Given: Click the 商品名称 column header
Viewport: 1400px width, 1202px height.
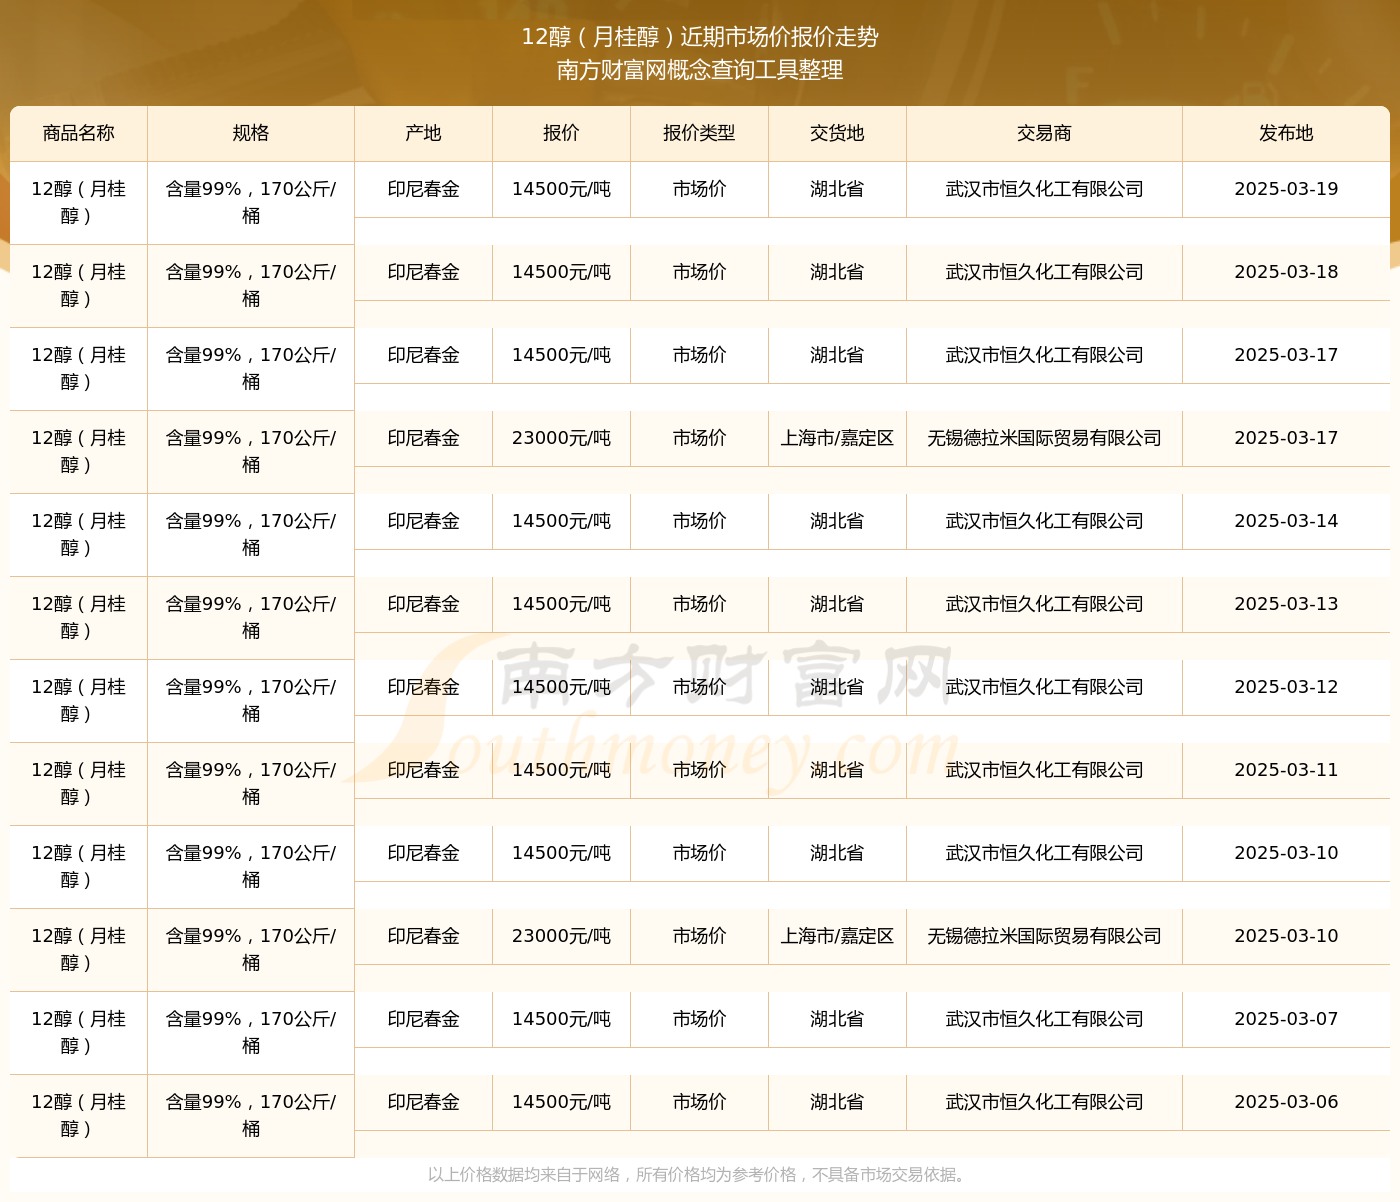Looking at the screenshot, I should [x=79, y=133].
